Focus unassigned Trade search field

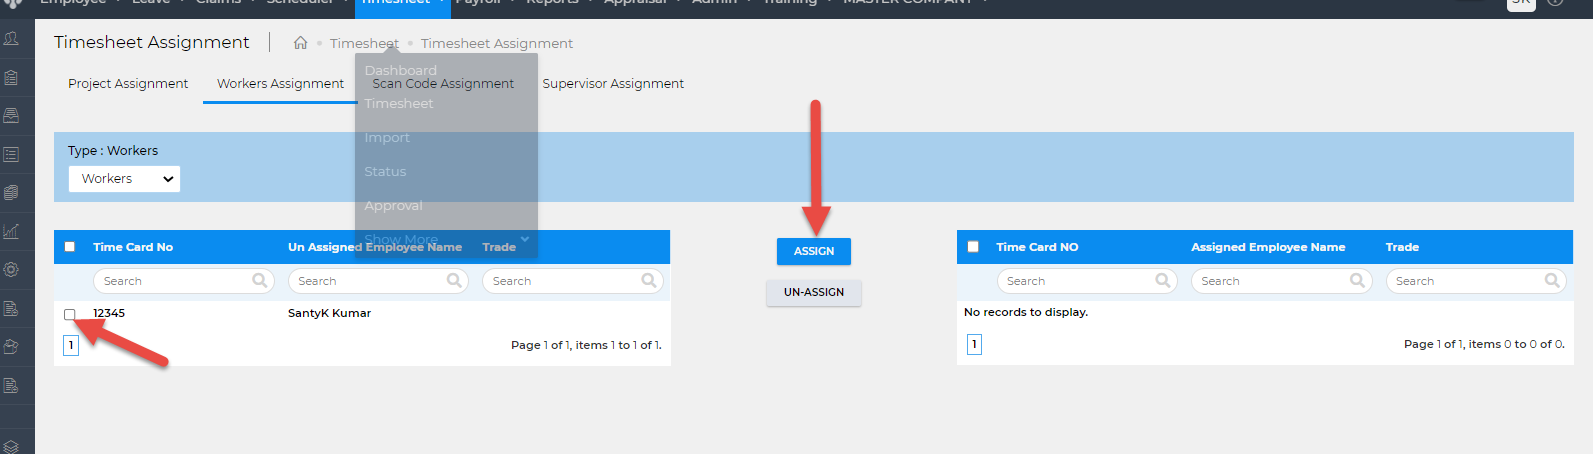coord(573,281)
